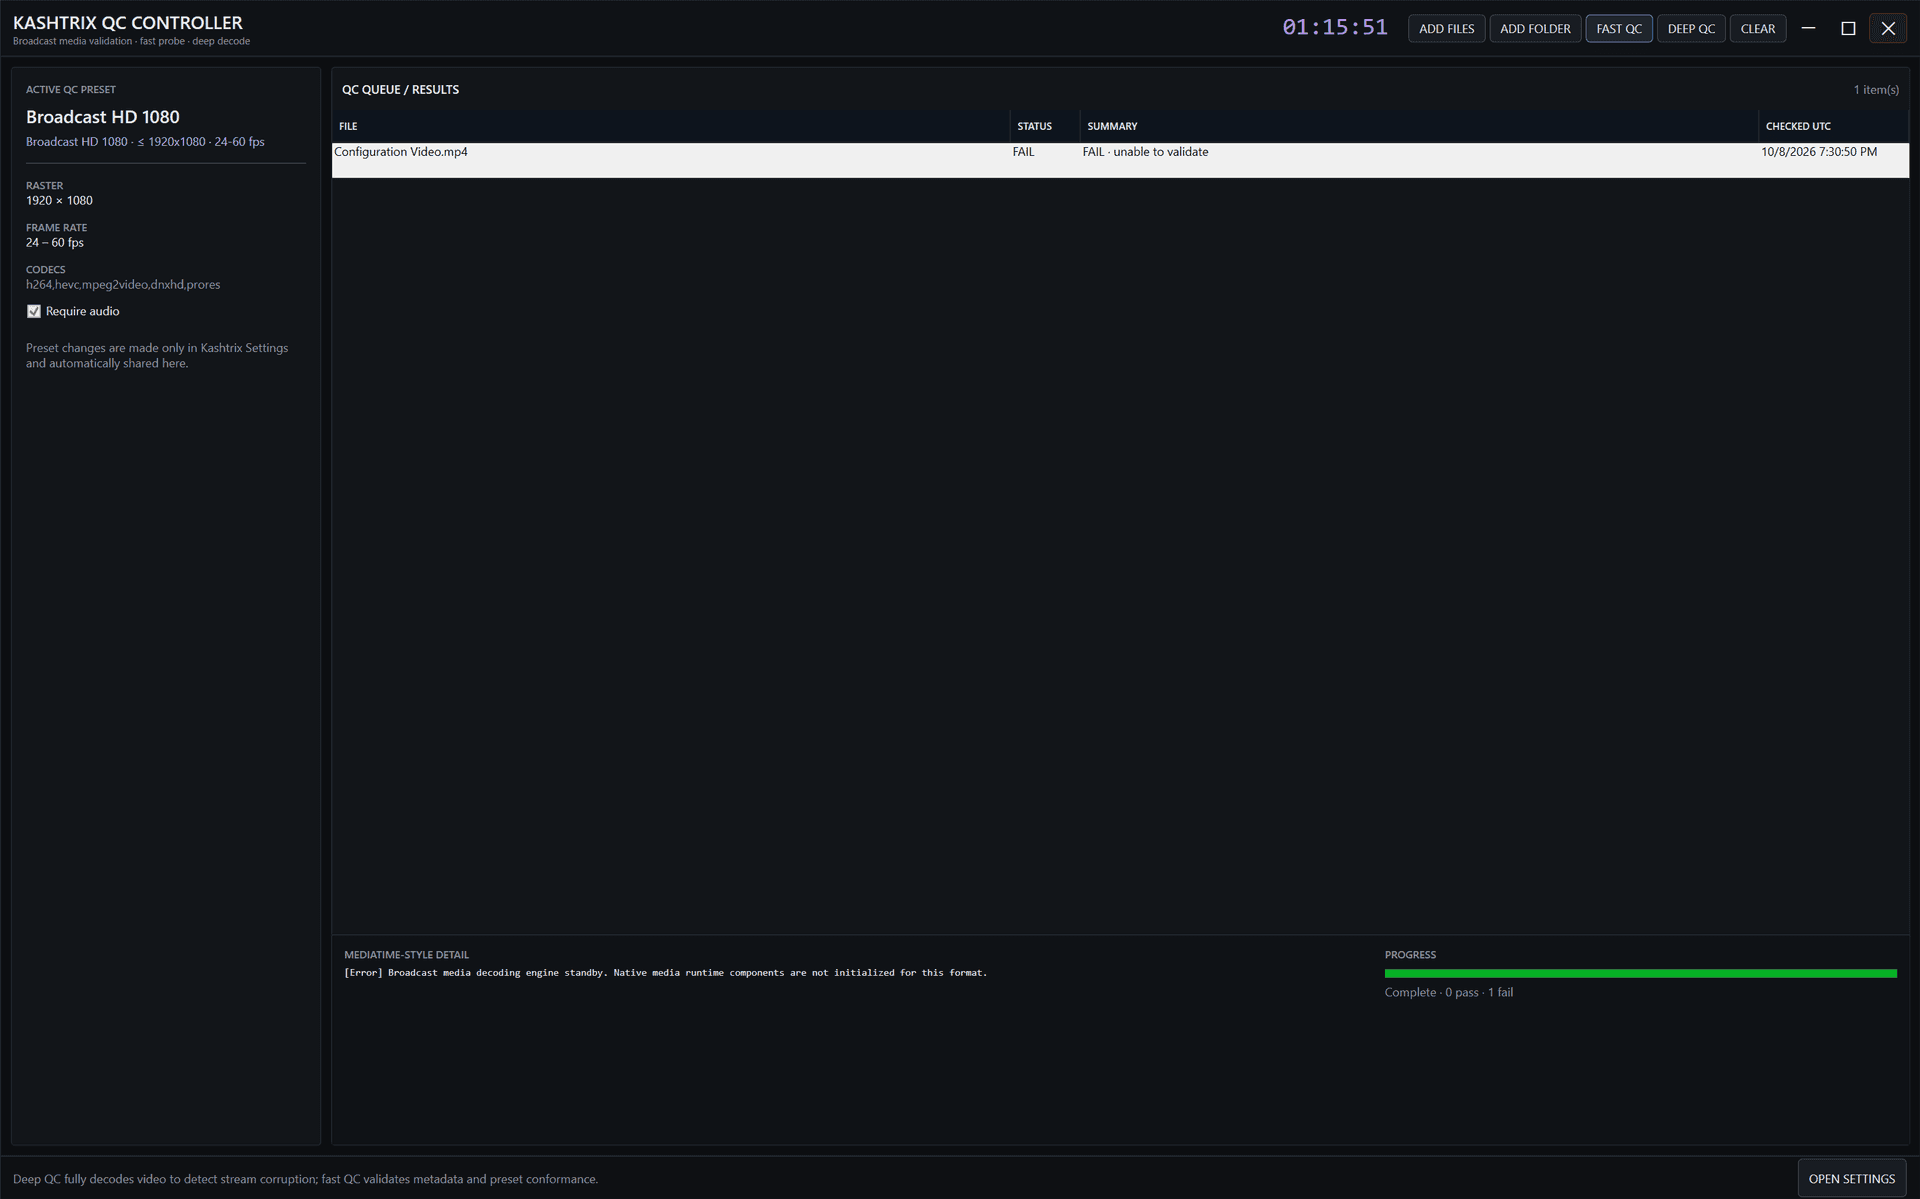Sort results by the STATUS column header
This screenshot has height=1199, width=1920.
click(1045, 126)
